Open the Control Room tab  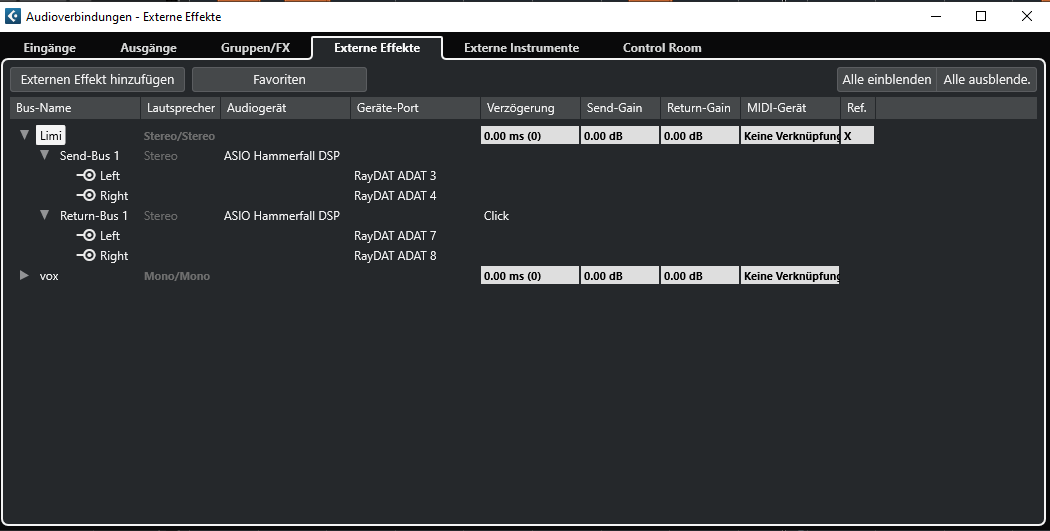click(662, 48)
